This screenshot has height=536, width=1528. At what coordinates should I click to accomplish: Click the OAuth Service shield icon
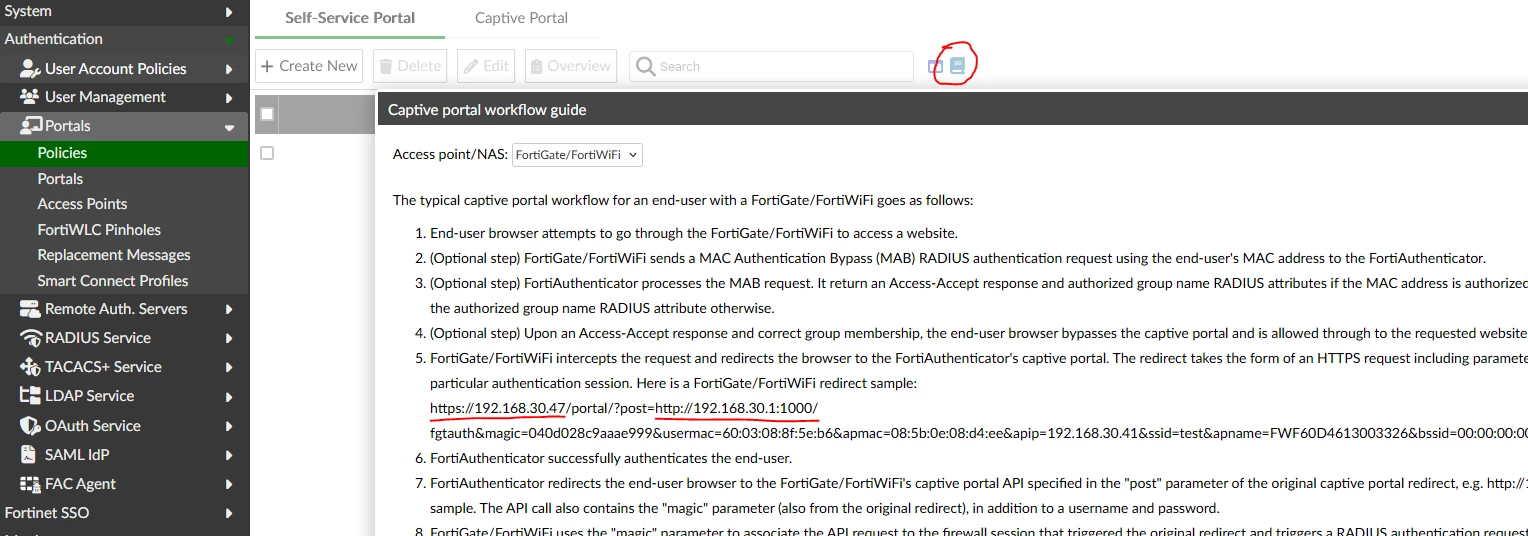(30, 426)
